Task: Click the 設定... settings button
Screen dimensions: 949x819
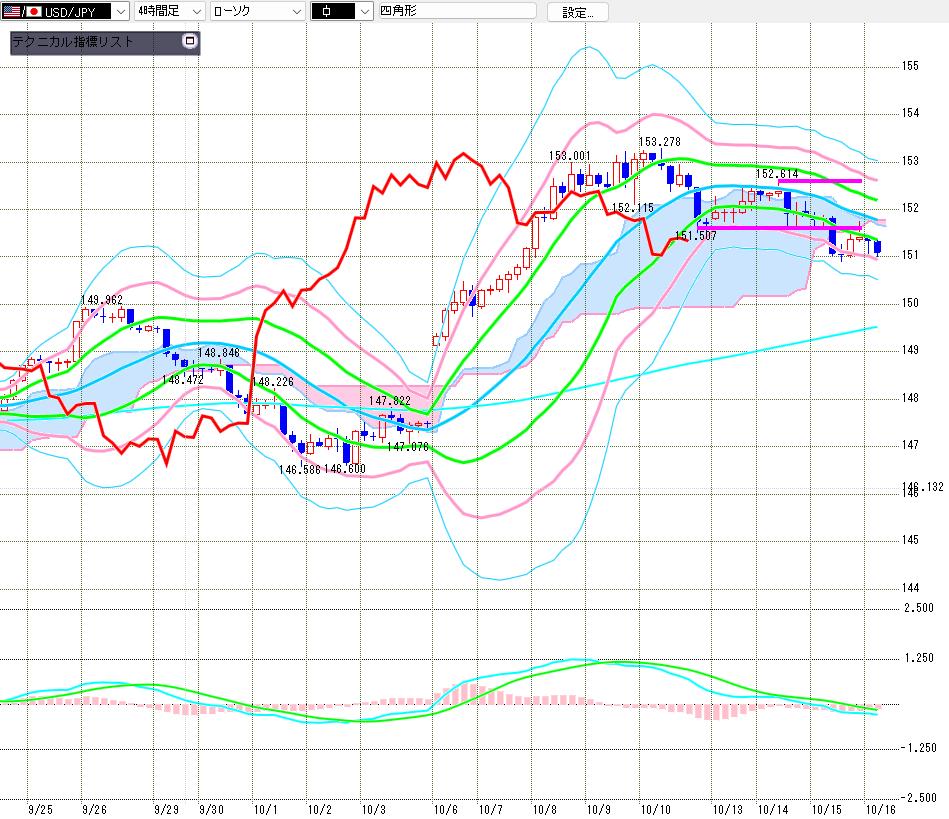Action: 584,12
